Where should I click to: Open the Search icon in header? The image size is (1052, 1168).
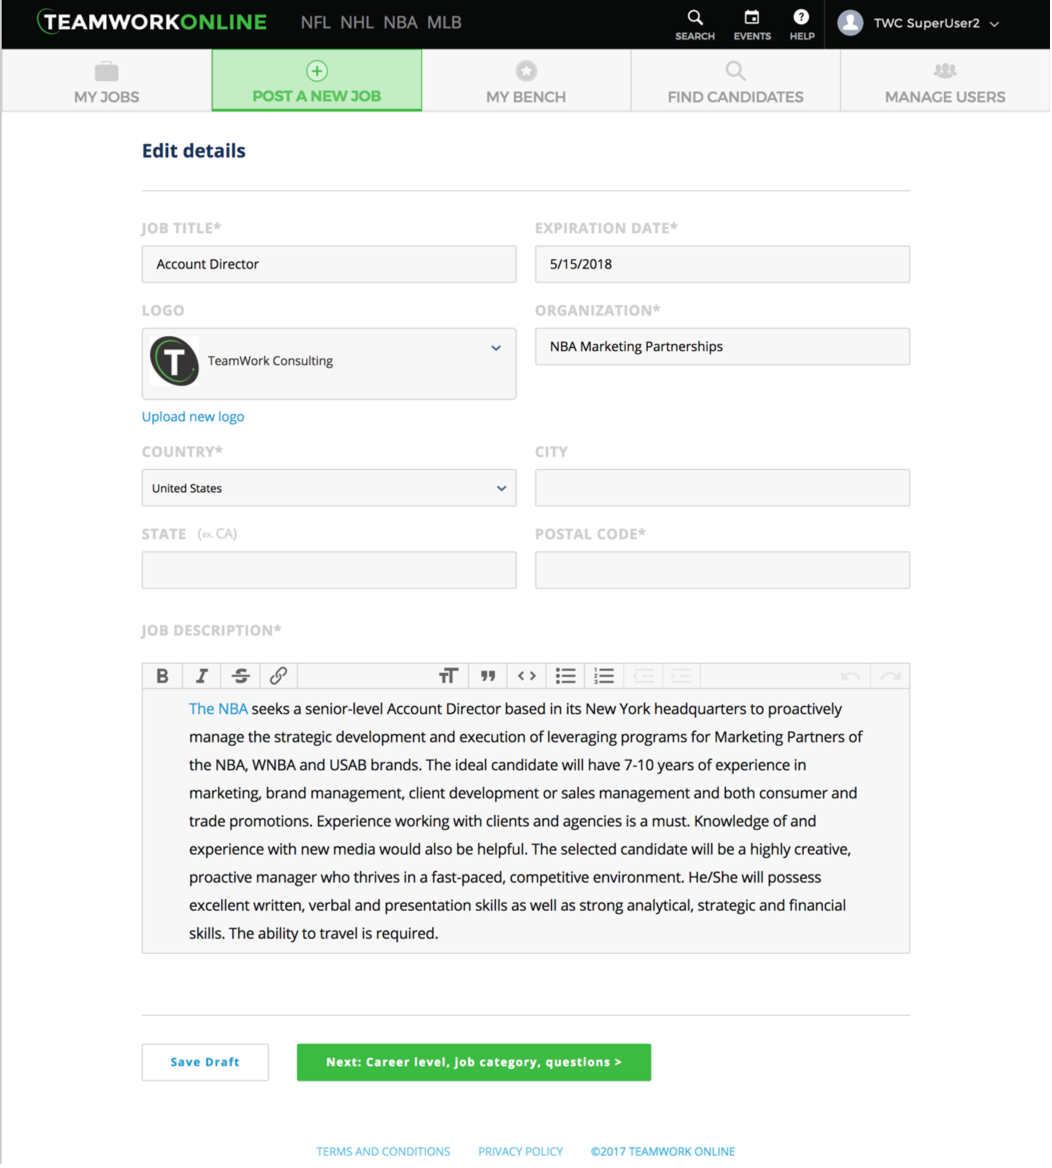point(694,24)
